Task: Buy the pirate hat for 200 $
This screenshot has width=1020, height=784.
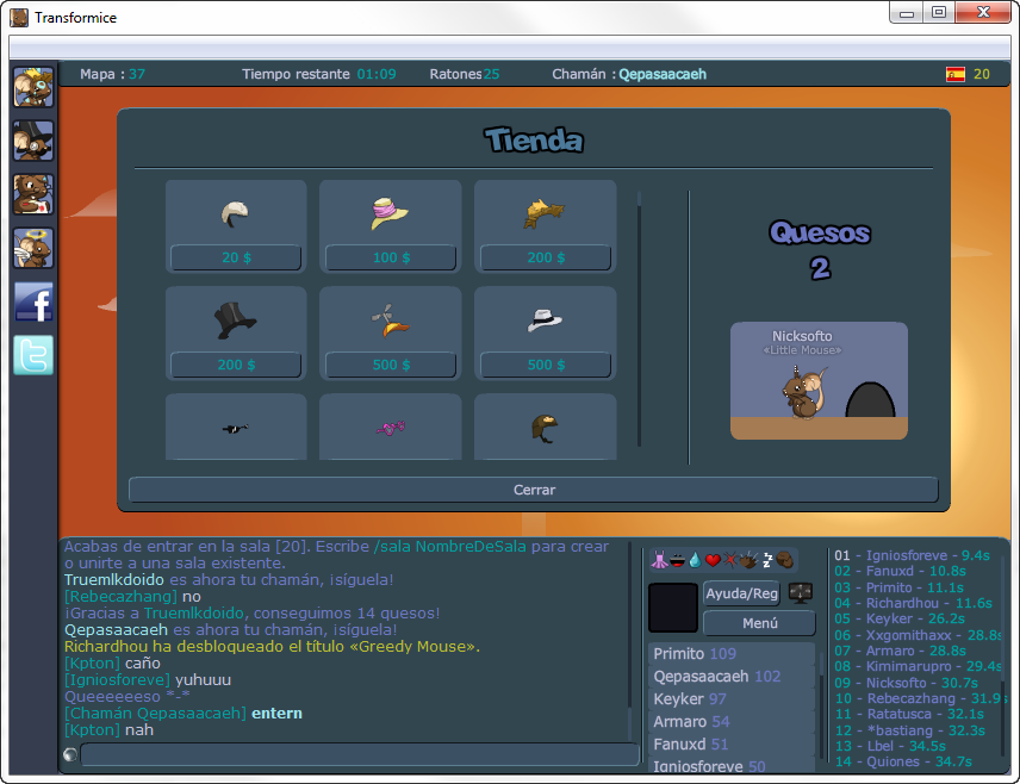Action: pyautogui.click(x=545, y=258)
